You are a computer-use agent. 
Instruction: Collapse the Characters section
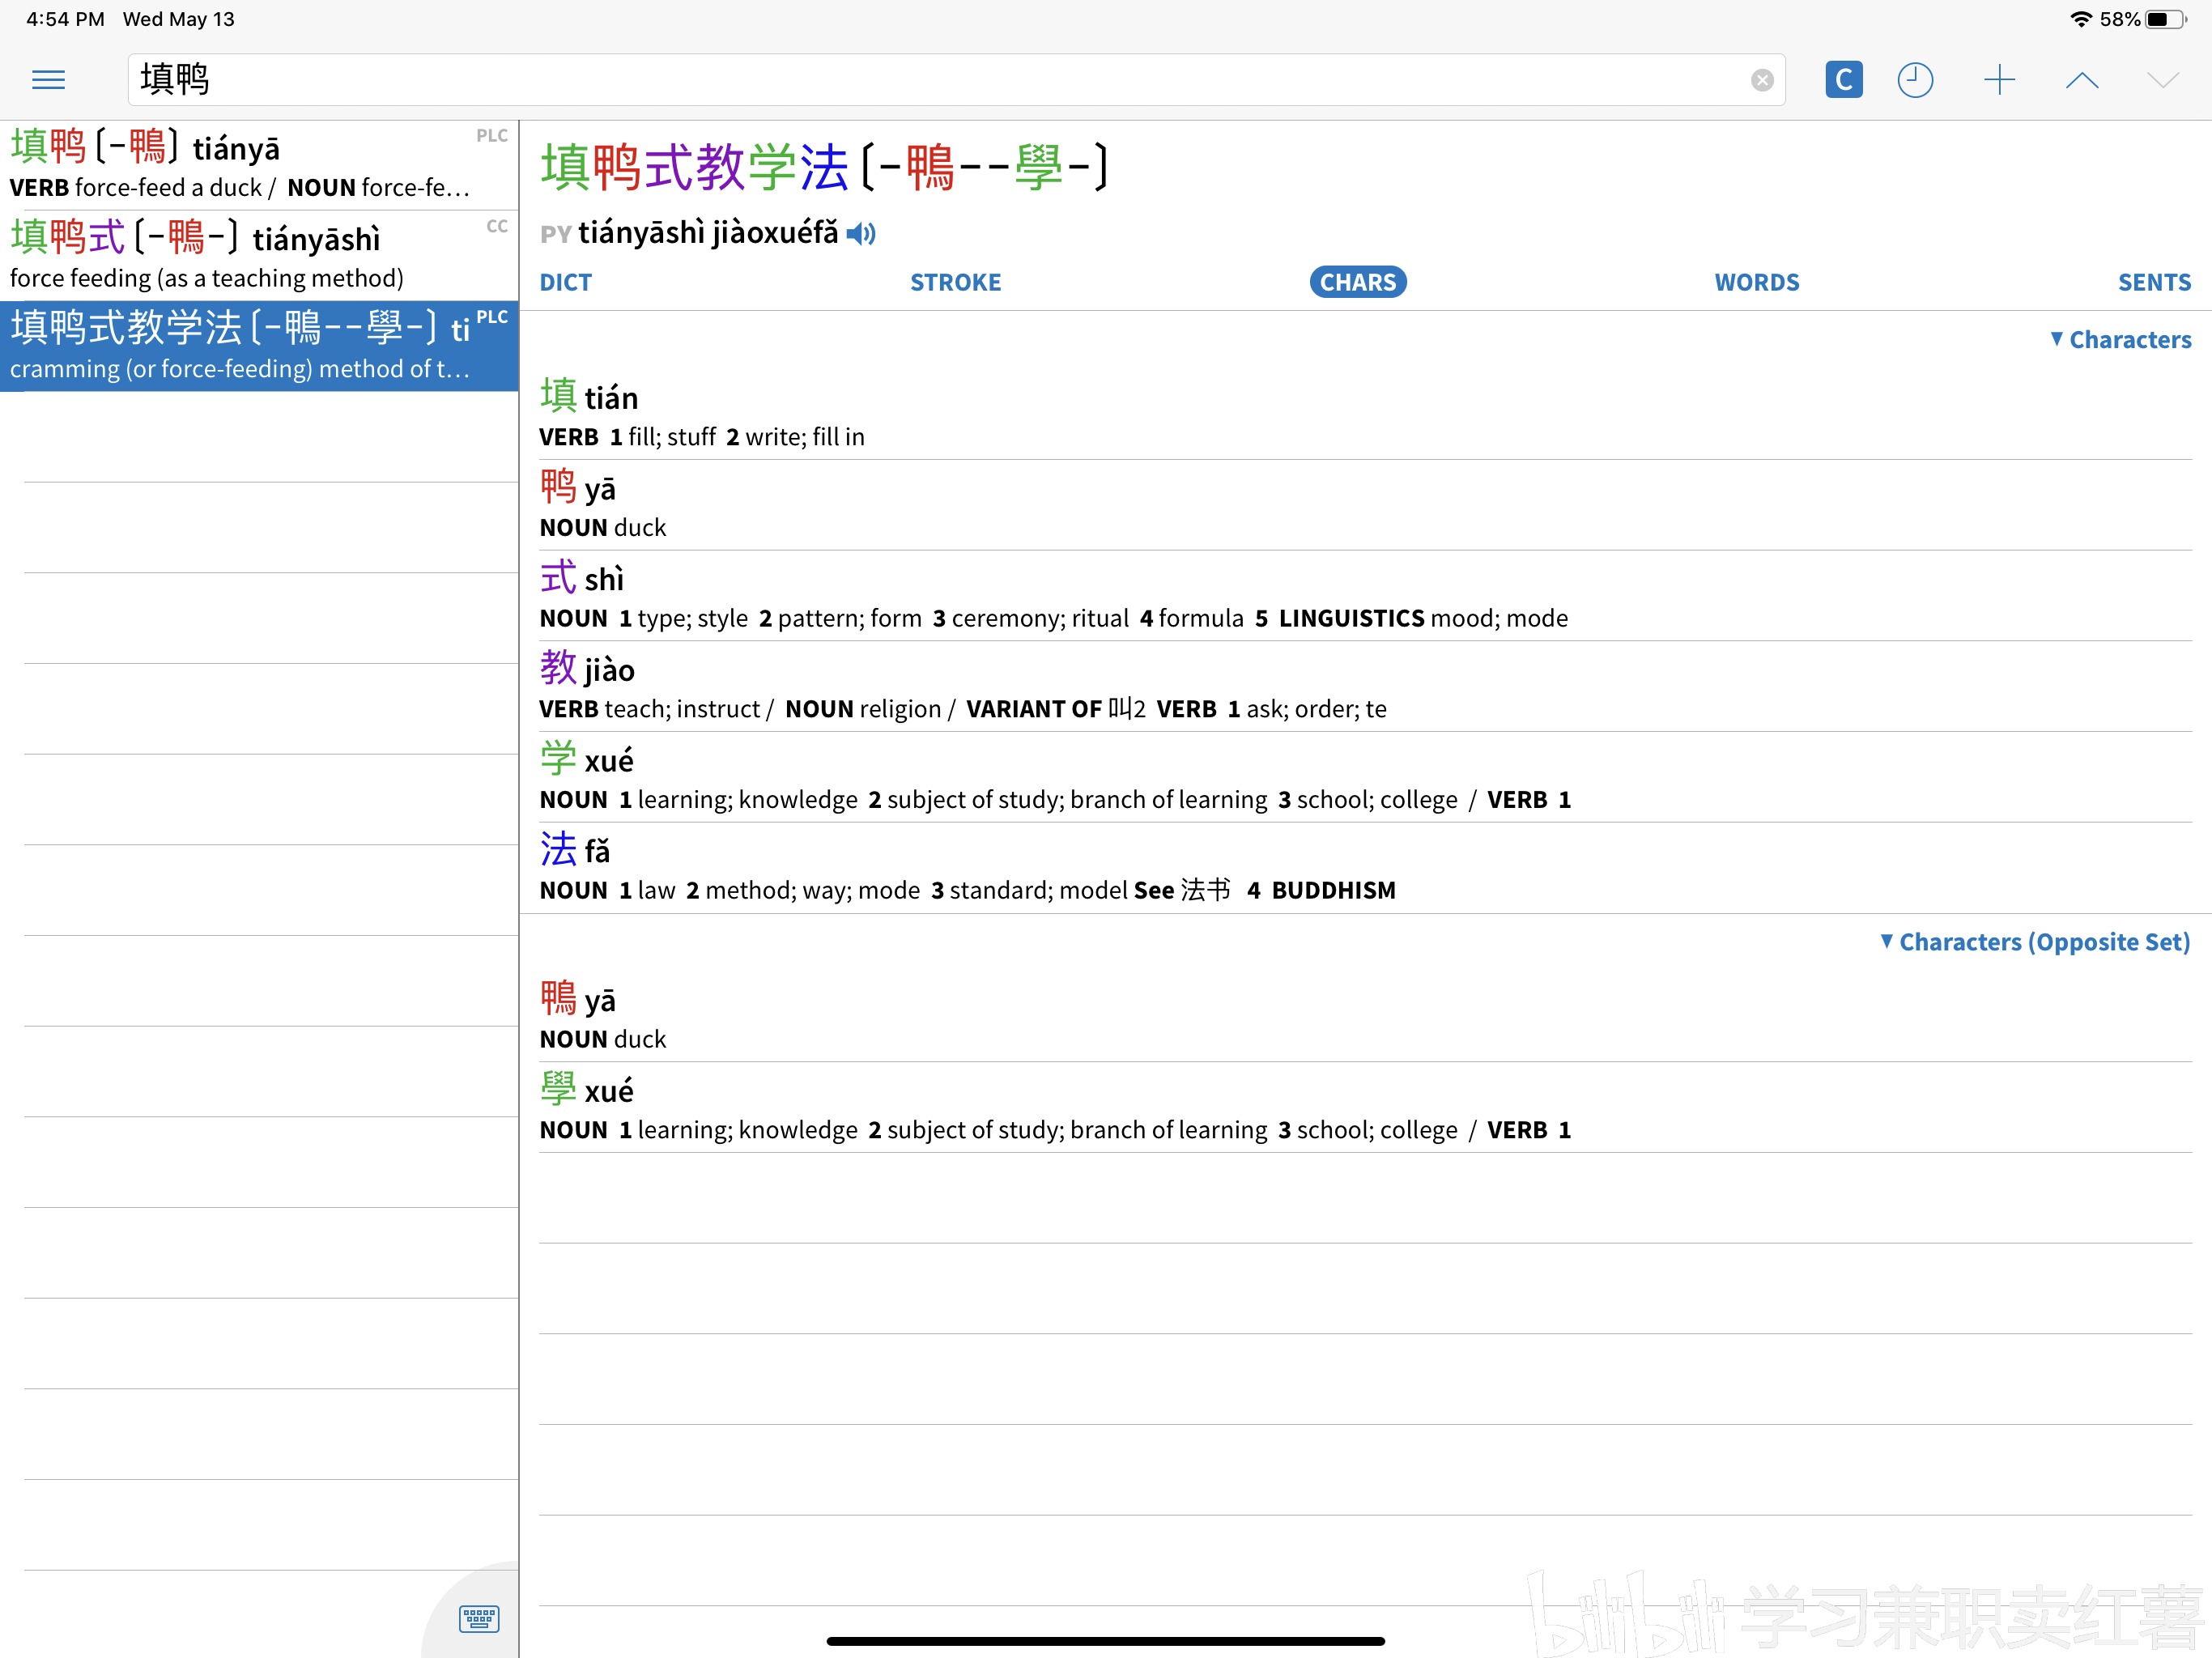(x=2120, y=340)
